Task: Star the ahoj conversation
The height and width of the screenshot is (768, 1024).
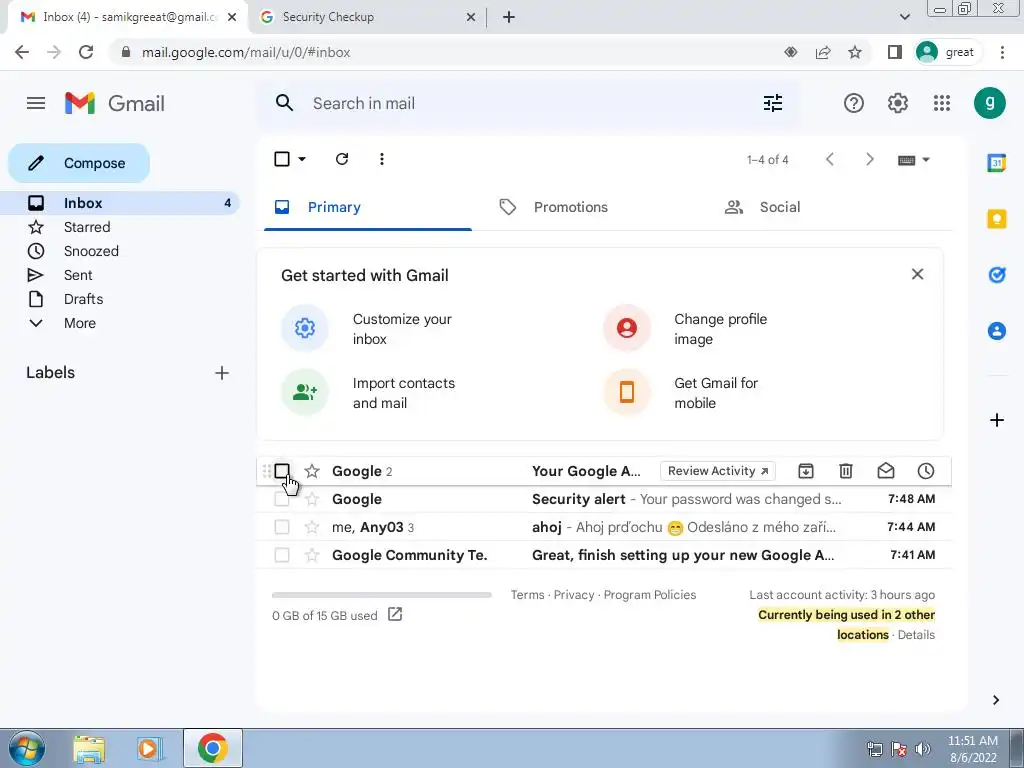Action: (x=312, y=527)
